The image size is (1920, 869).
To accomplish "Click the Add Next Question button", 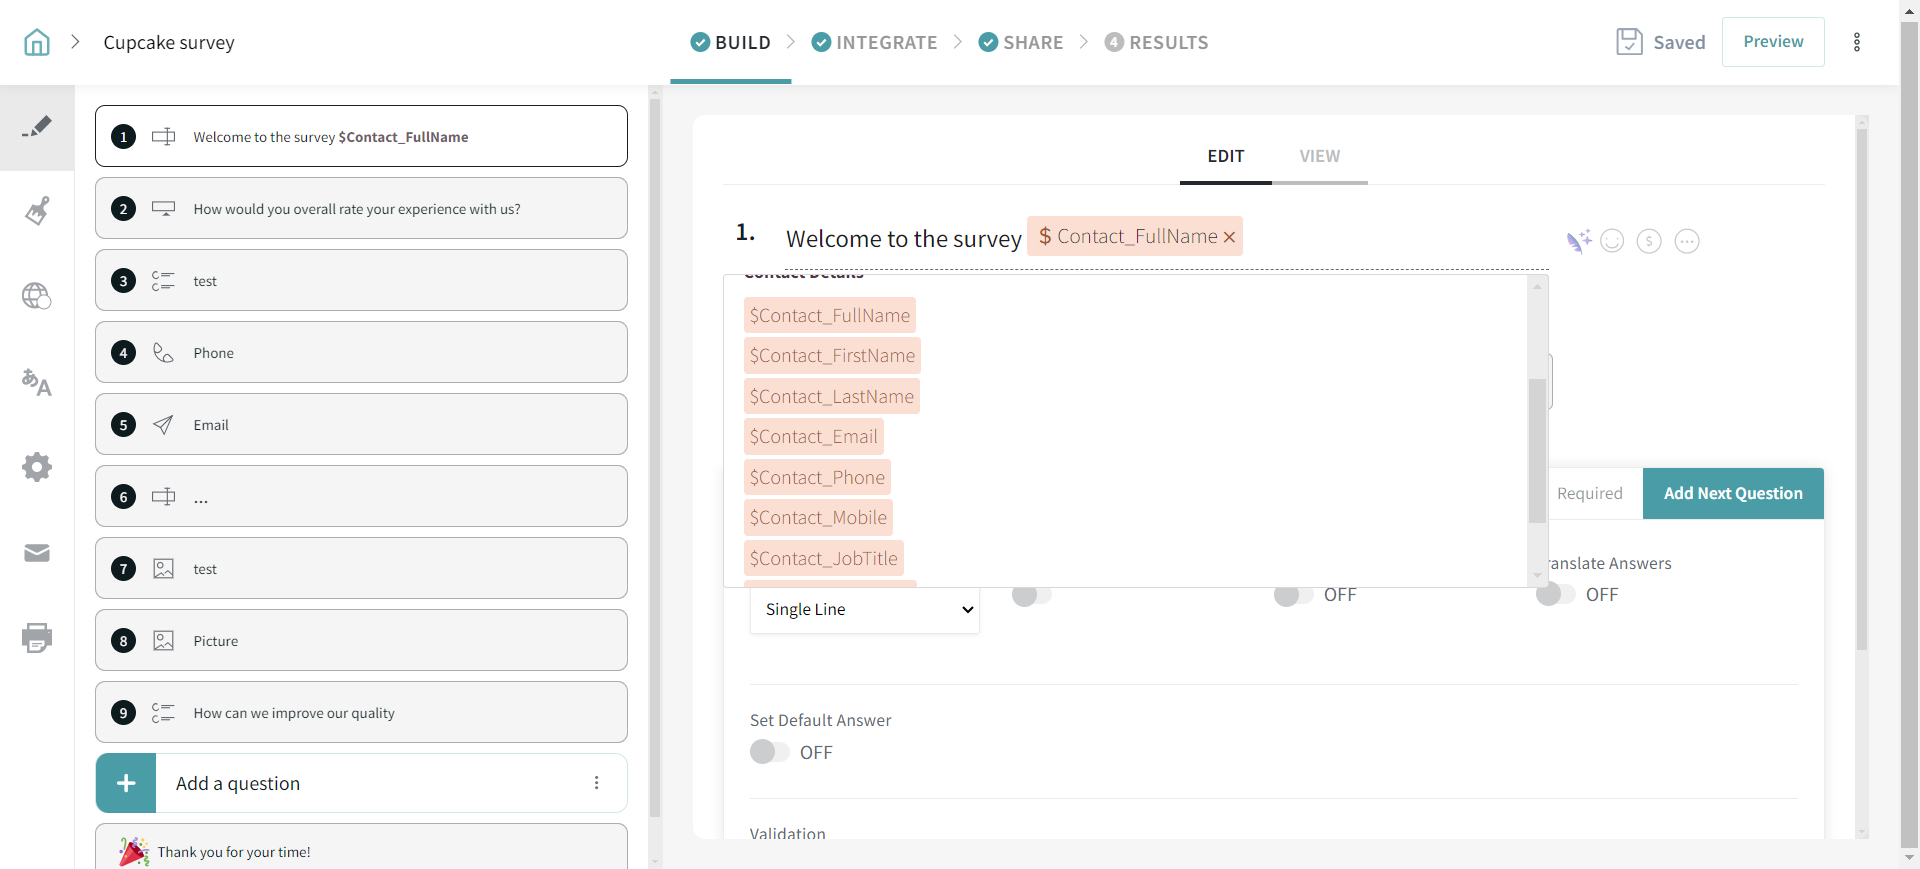I will tap(1732, 494).
